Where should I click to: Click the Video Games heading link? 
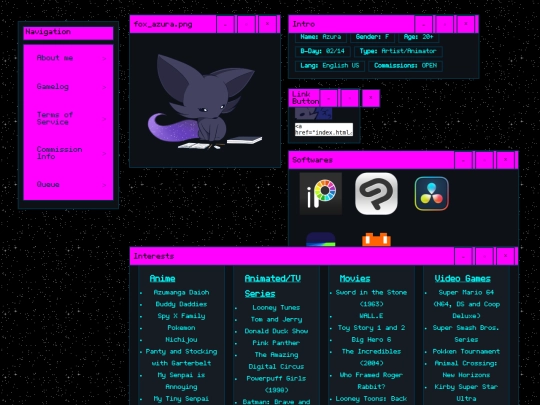pos(463,279)
